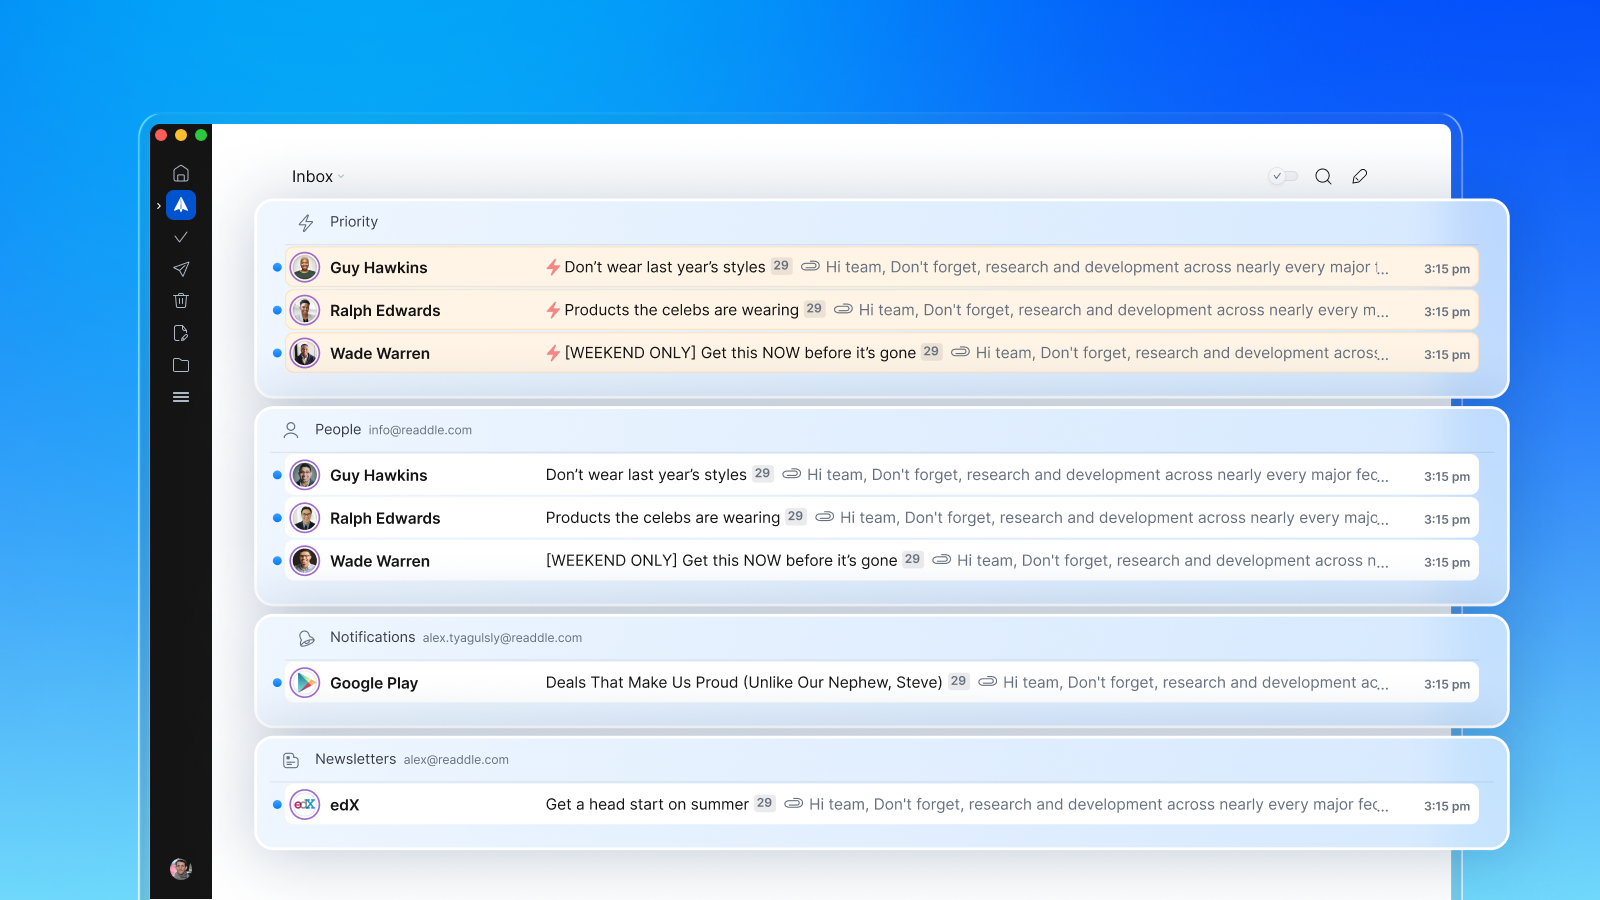This screenshot has width=1600, height=900.
Task: Select the Notifications section header
Action: coord(372,638)
